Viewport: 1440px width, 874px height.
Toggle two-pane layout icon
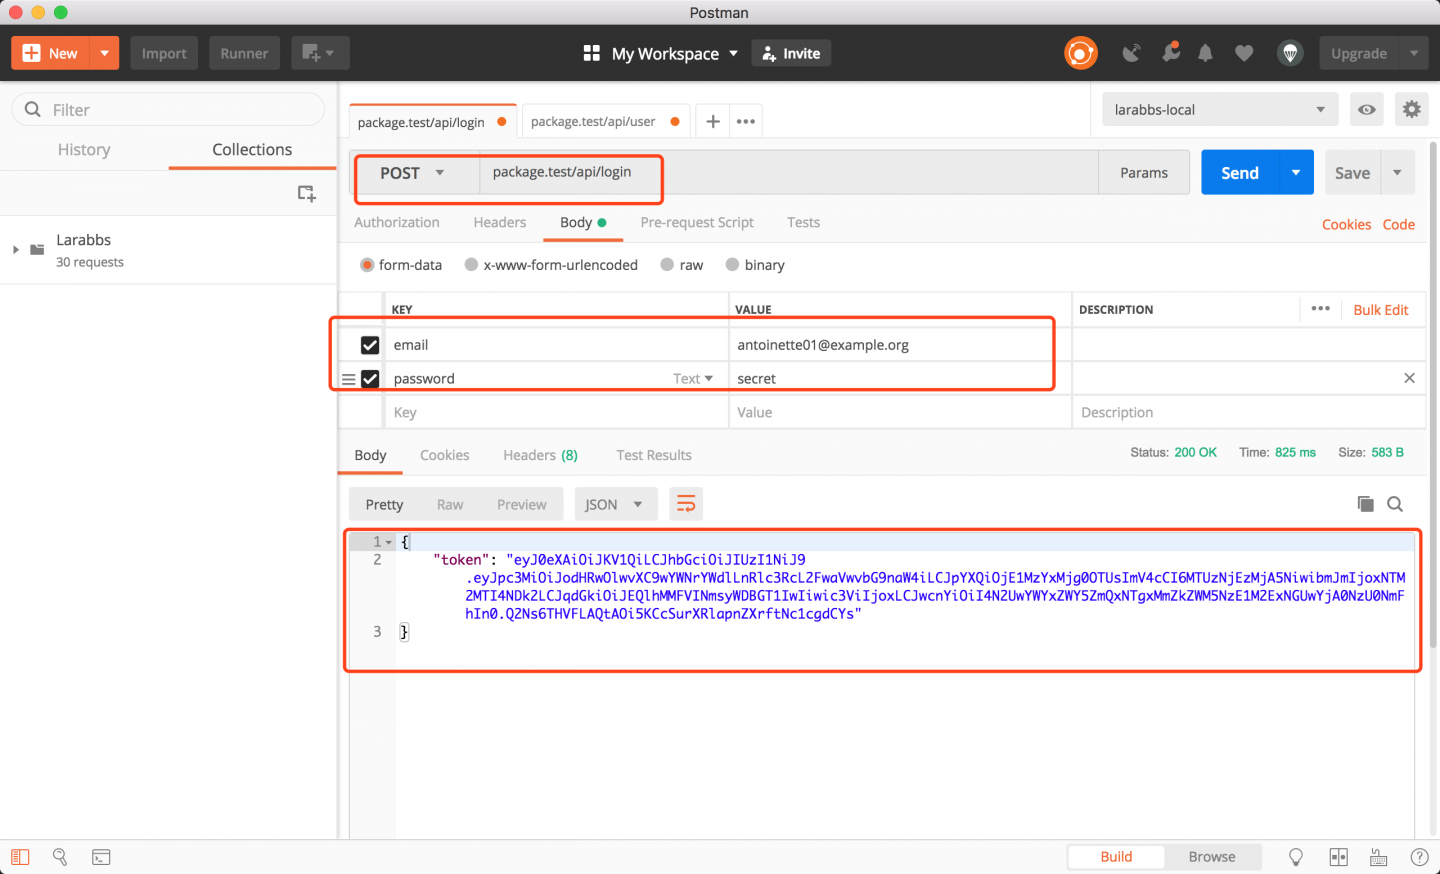point(1339,857)
